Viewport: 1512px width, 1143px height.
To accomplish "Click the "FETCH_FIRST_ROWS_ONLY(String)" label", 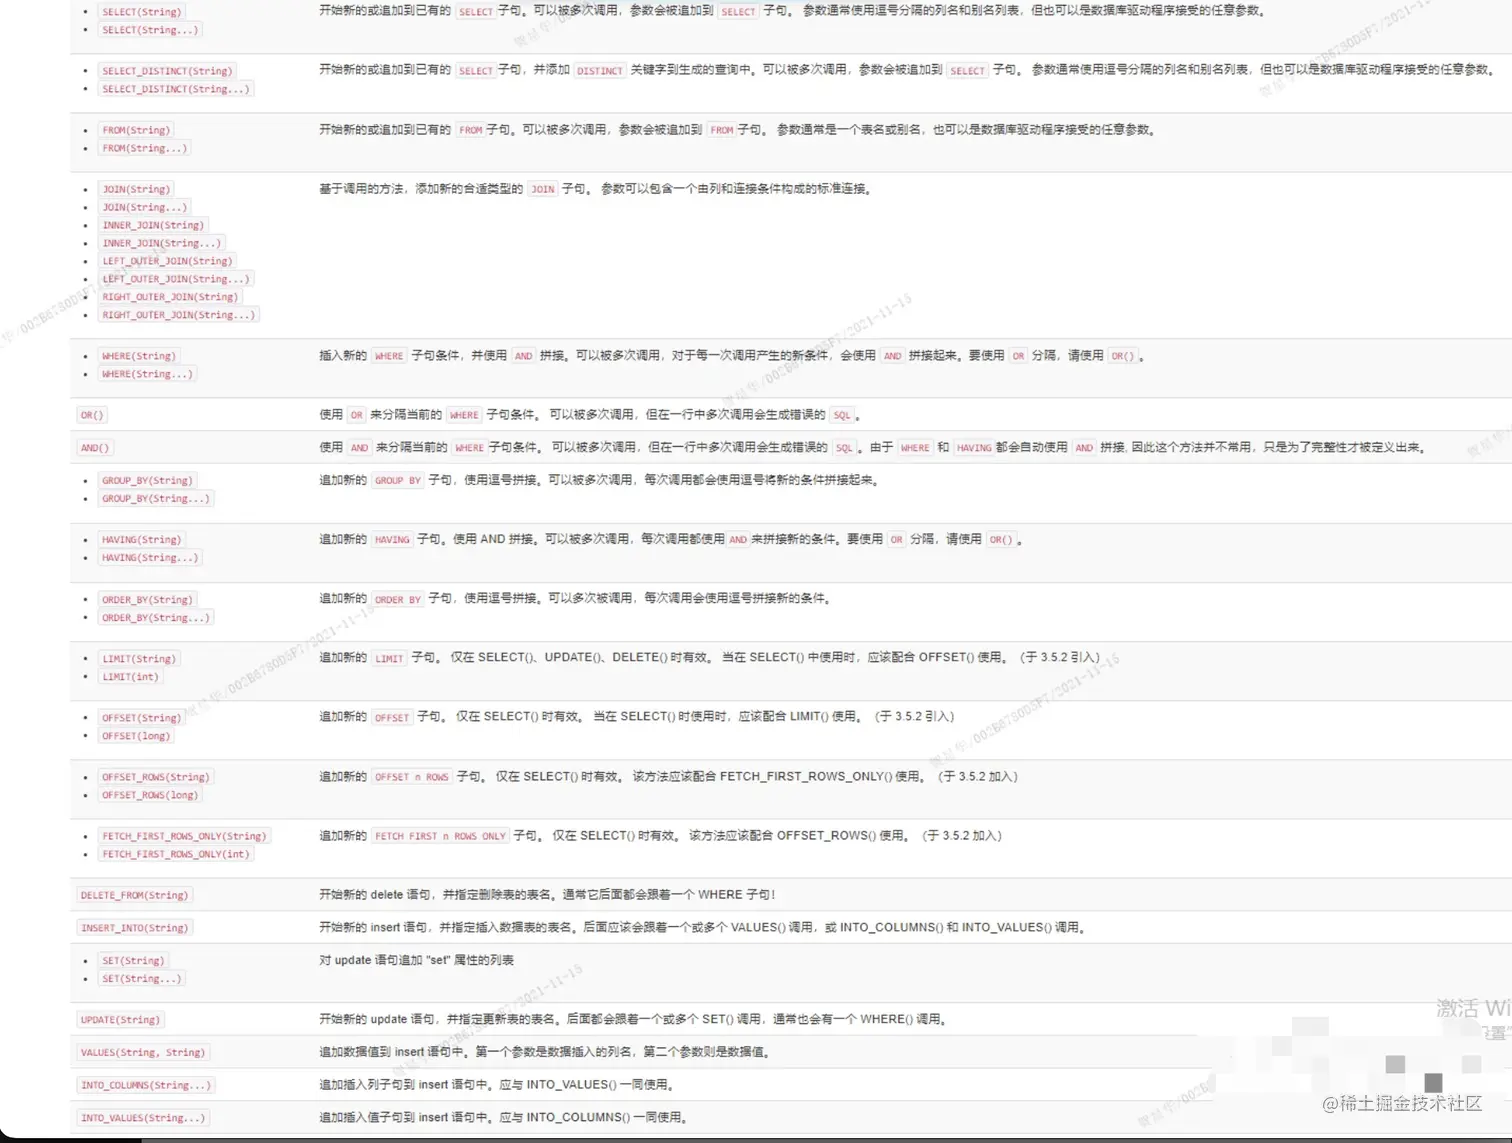I will pyautogui.click(x=184, y=836).
